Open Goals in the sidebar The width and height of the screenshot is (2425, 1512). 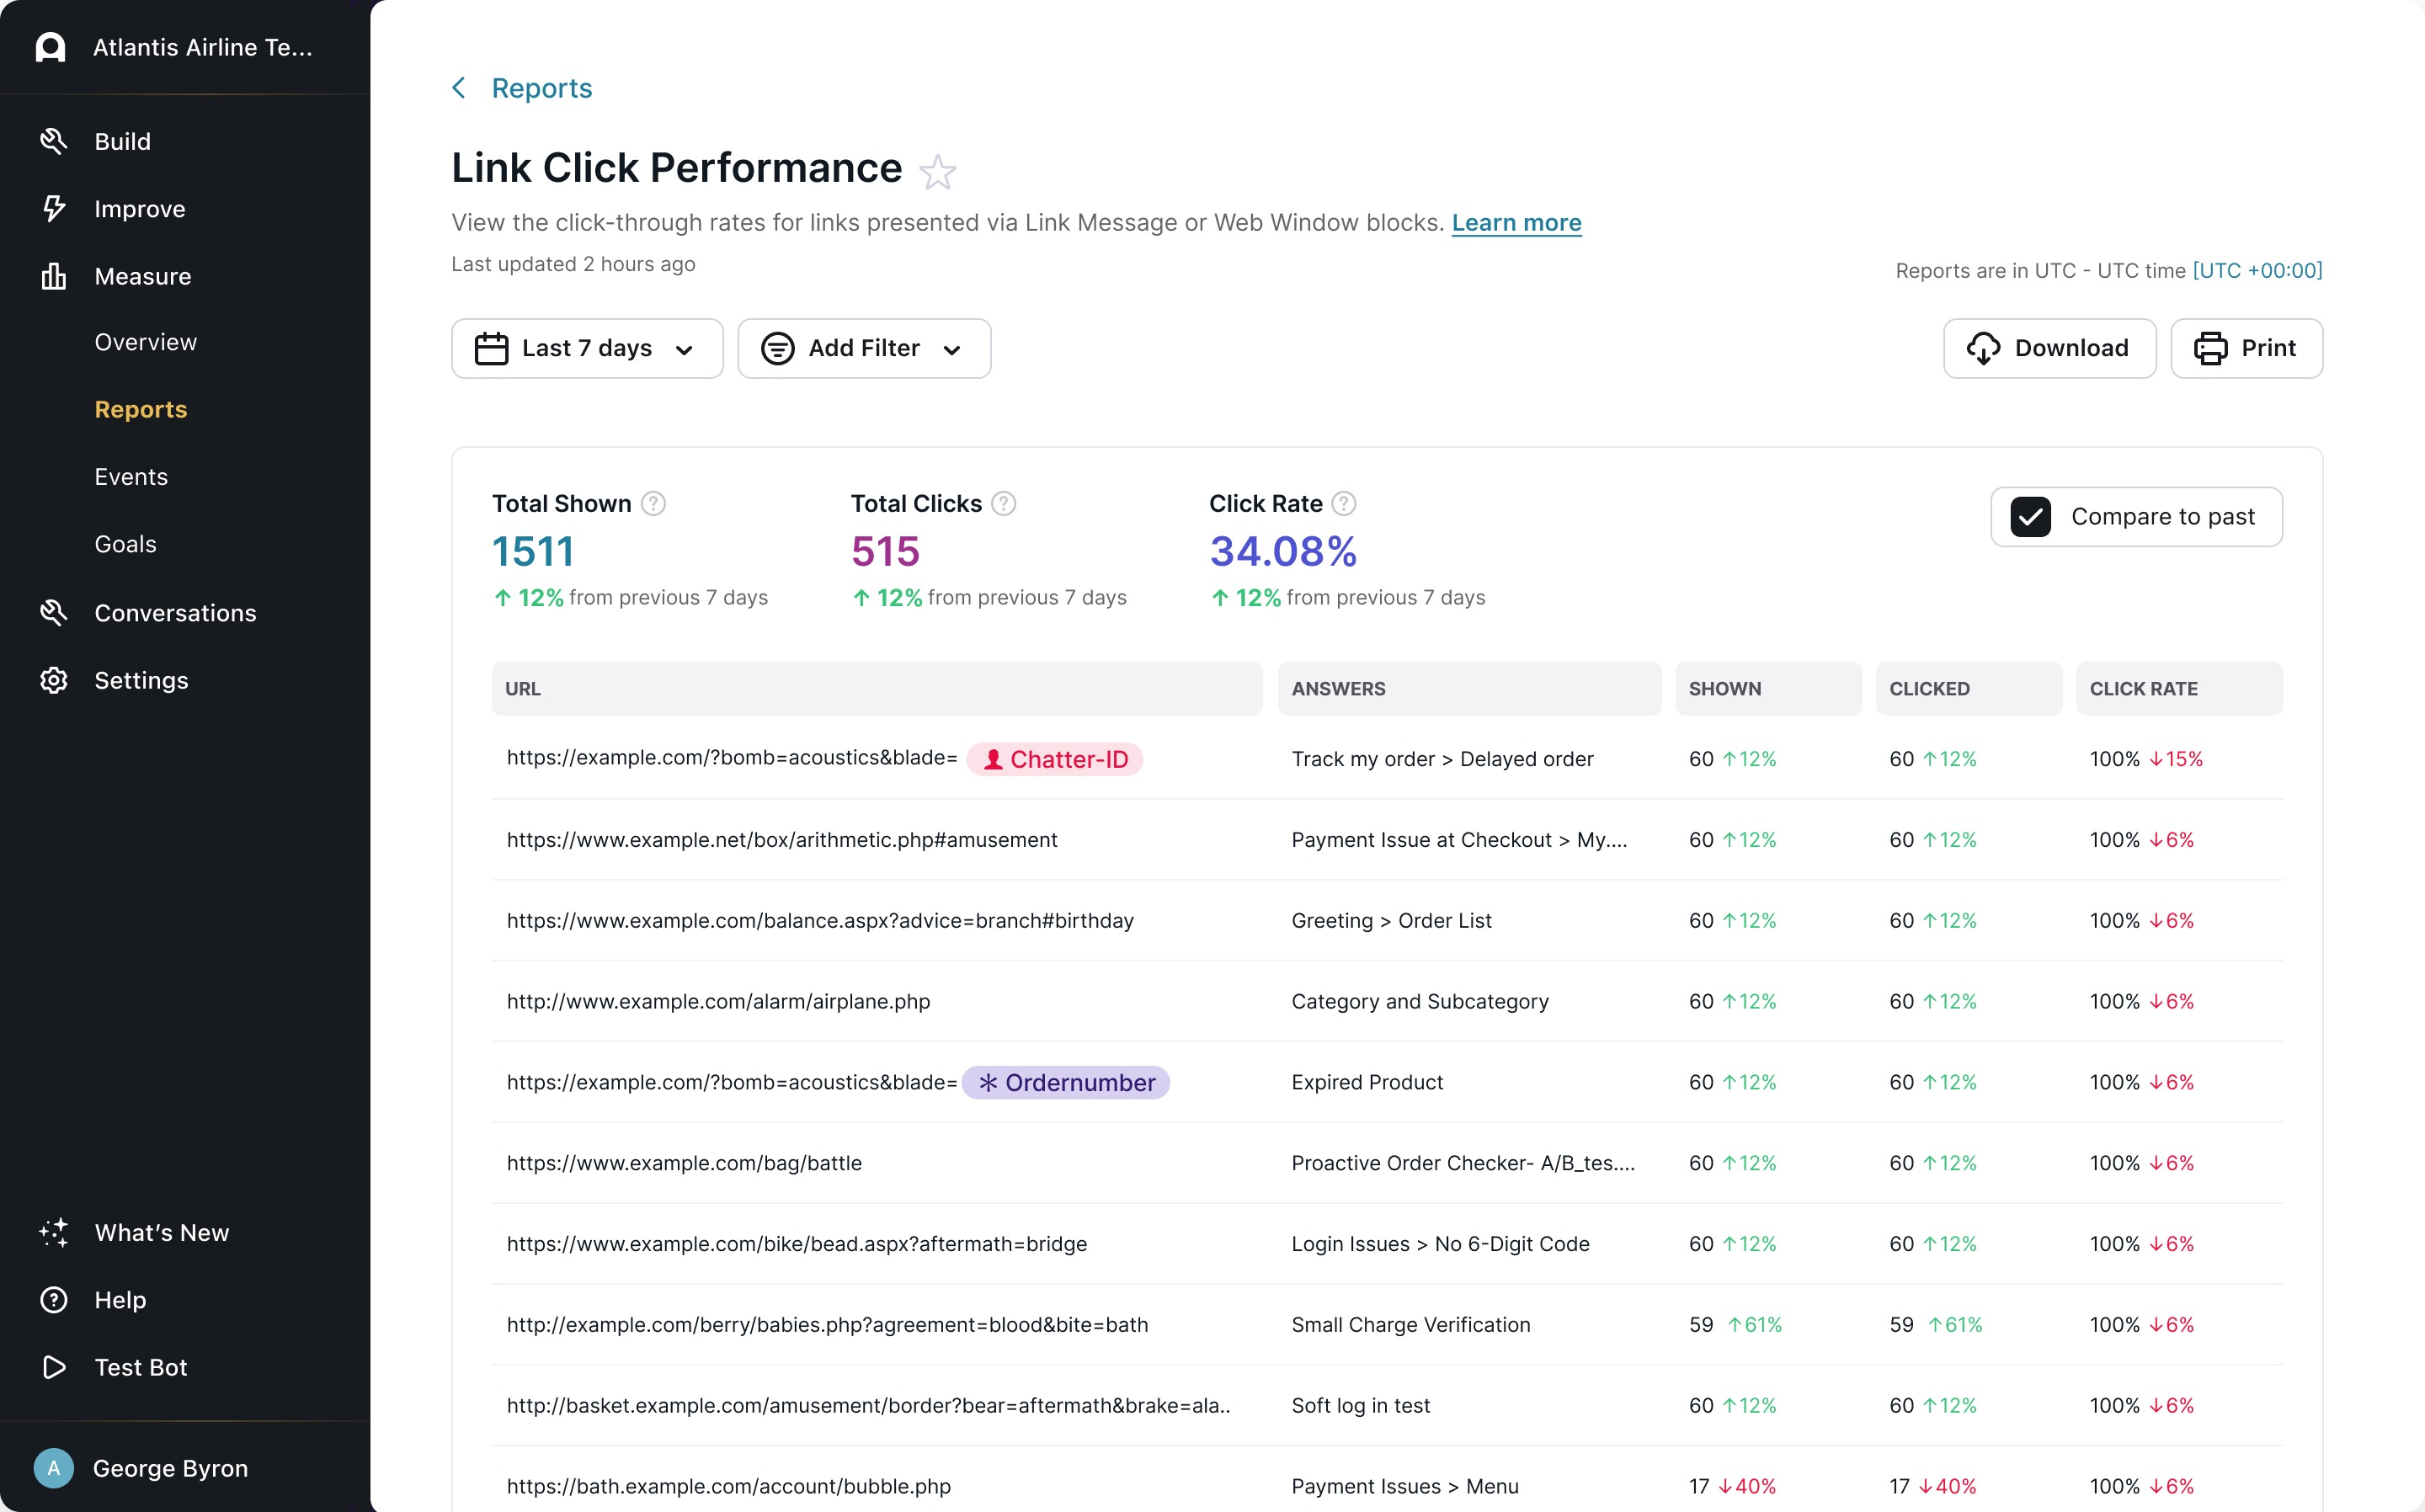click(125, 544)
